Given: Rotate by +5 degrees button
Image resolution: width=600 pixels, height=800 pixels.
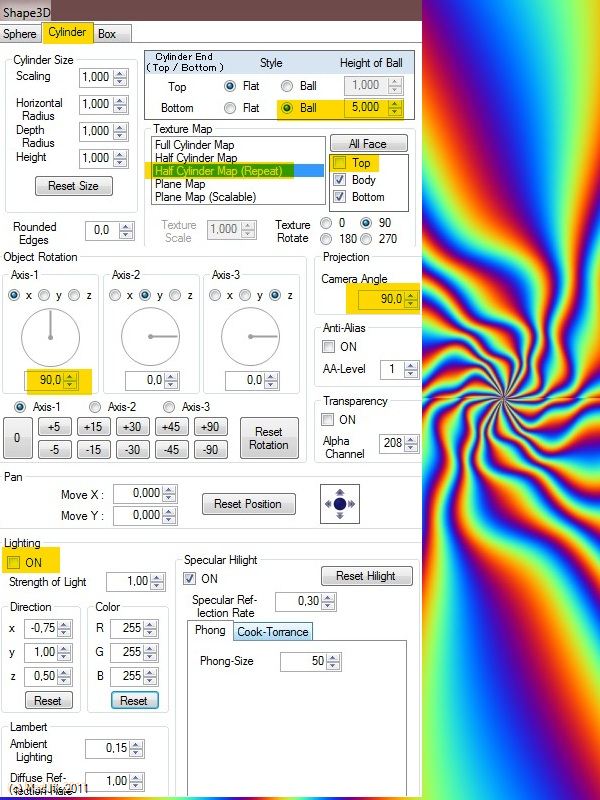Looking at the screenshot, I should coord(55,427).
